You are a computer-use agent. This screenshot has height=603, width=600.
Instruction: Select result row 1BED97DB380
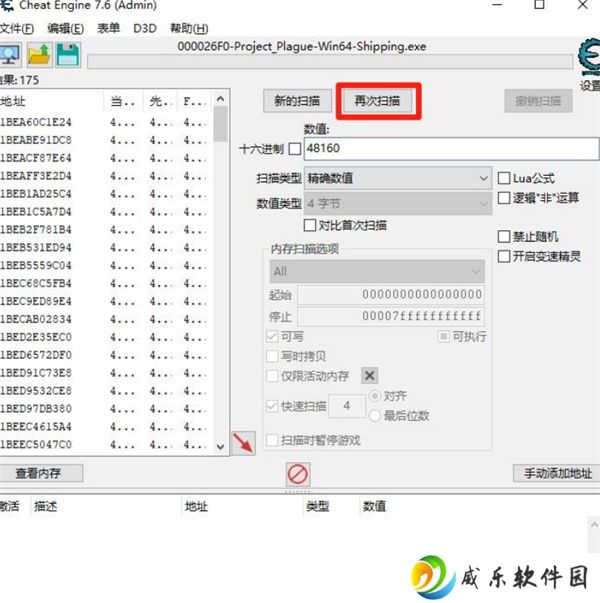pos(106,408)
